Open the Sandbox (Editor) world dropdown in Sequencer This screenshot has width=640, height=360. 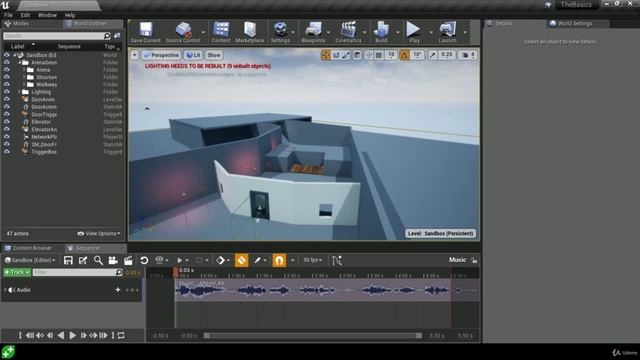[x=30, y=260]
